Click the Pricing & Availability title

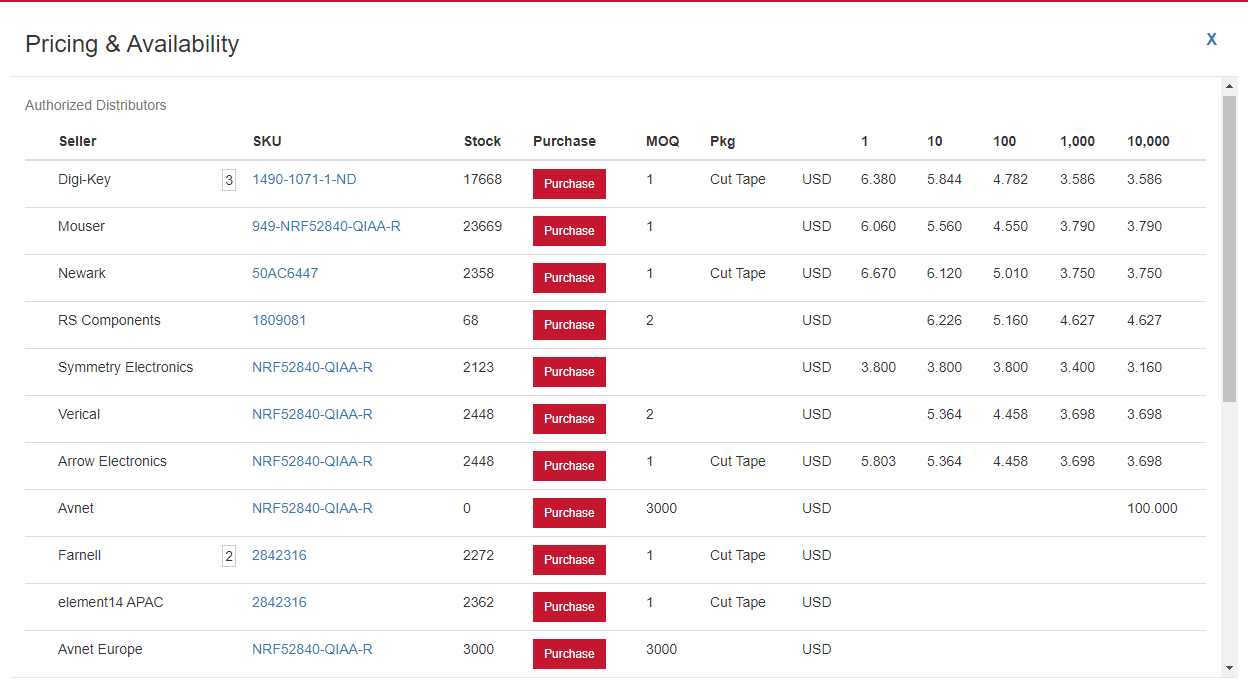point(132,45)
